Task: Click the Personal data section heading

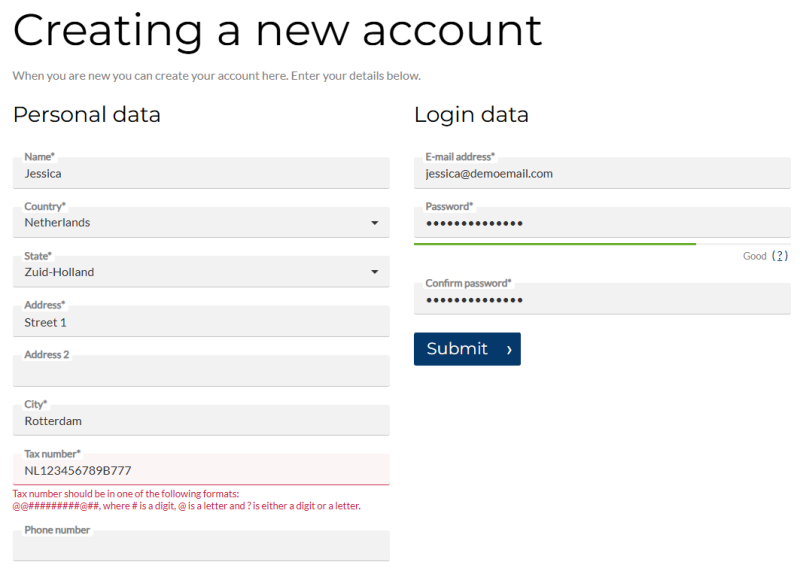Action: 87,115
